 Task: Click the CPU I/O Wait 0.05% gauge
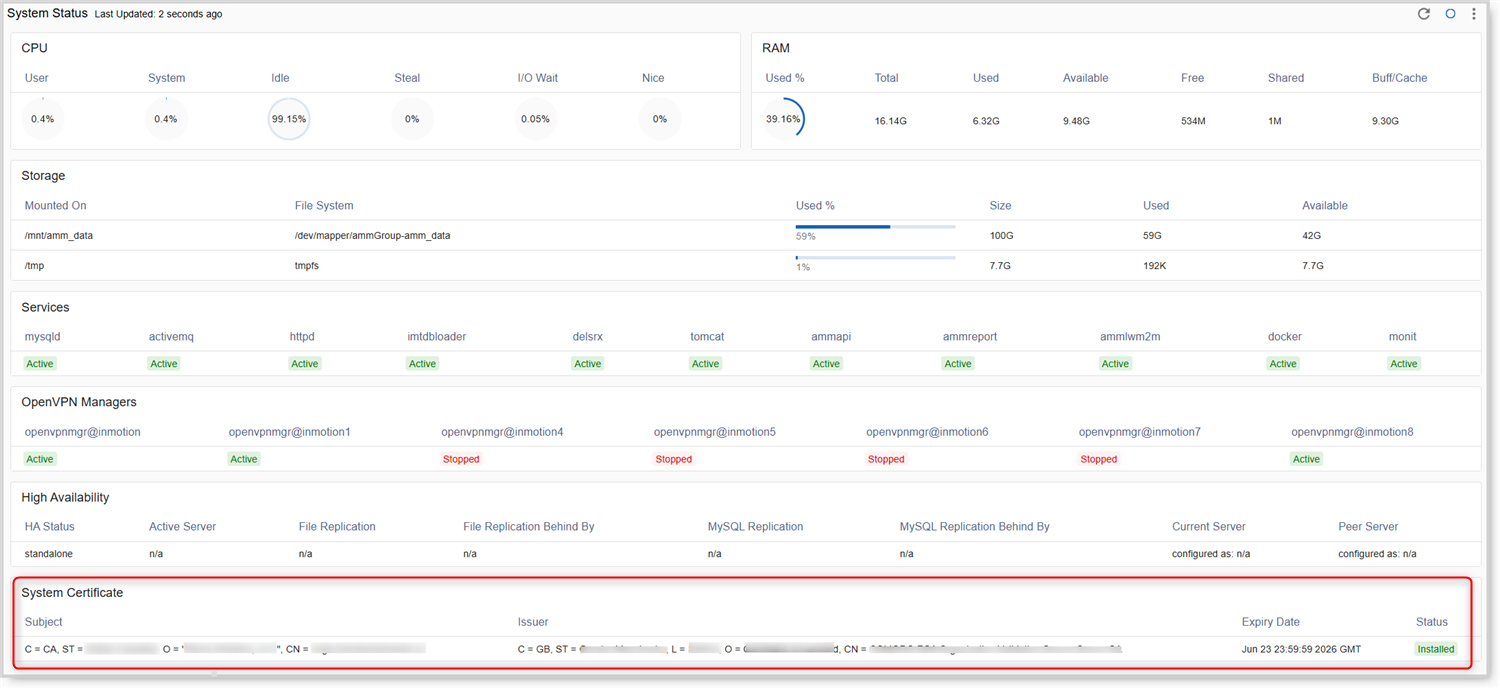click(x=535, y=119)
